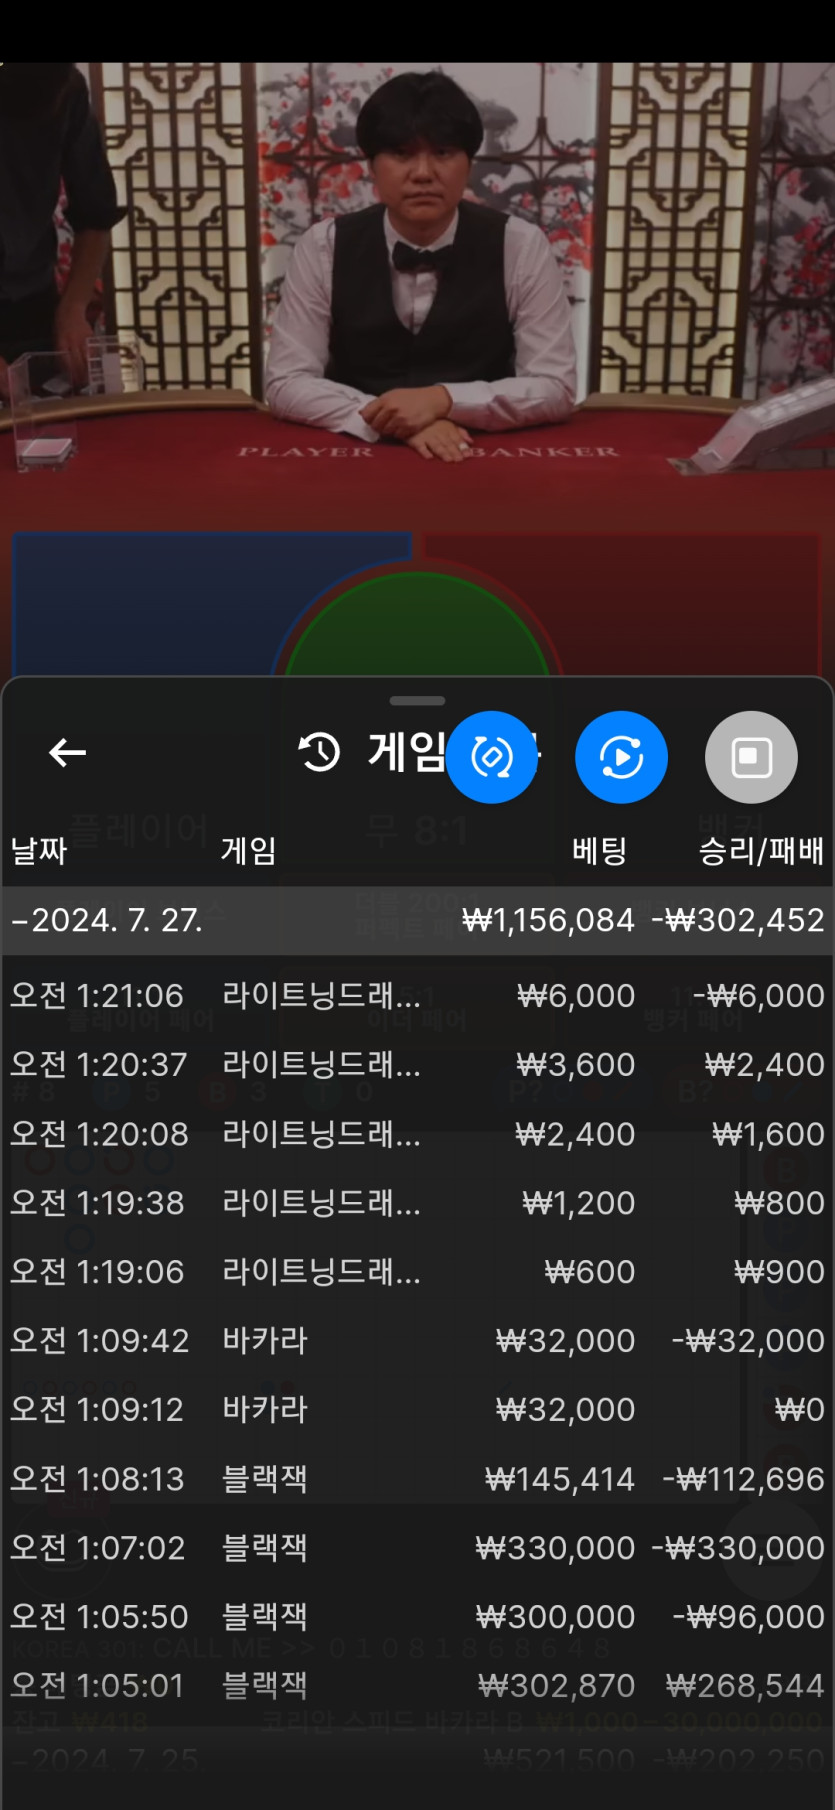Open the 오전 1:19:06 game record
Viewport: 835px width, 1810px height.
click(x=417, y=1272)
